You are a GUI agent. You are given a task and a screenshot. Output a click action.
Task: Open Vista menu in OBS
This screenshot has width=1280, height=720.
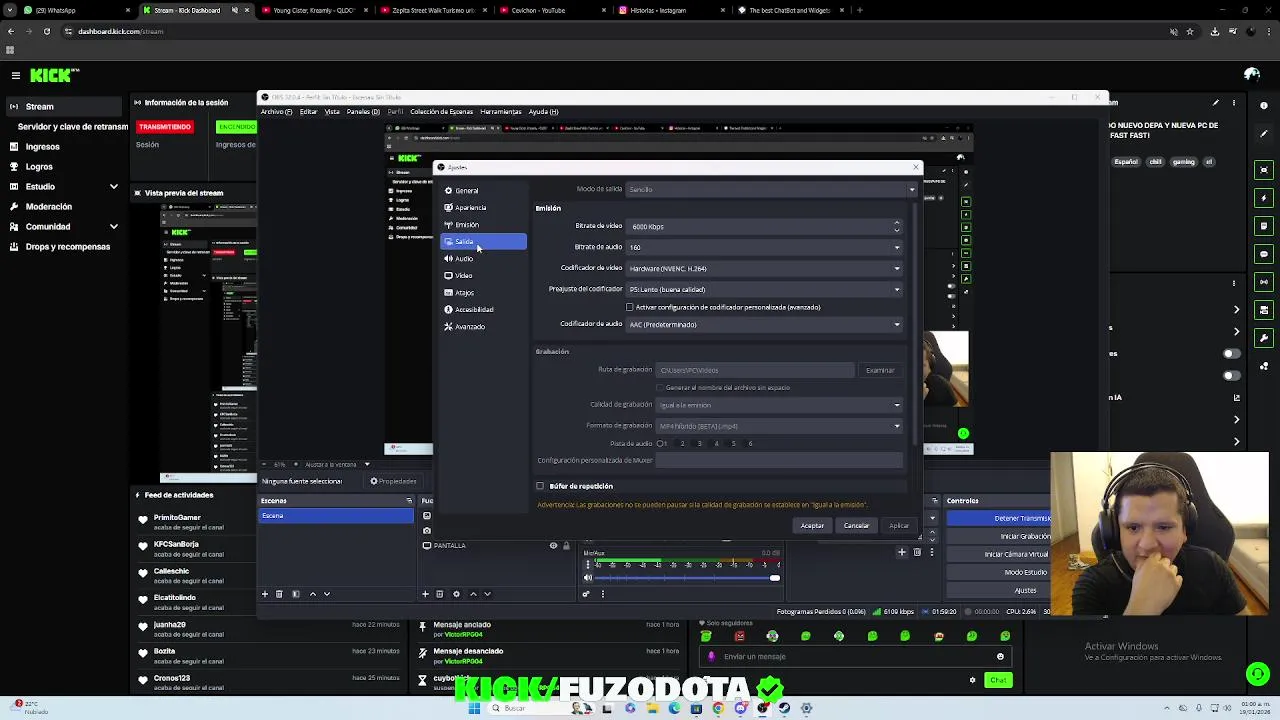[332, 111]
